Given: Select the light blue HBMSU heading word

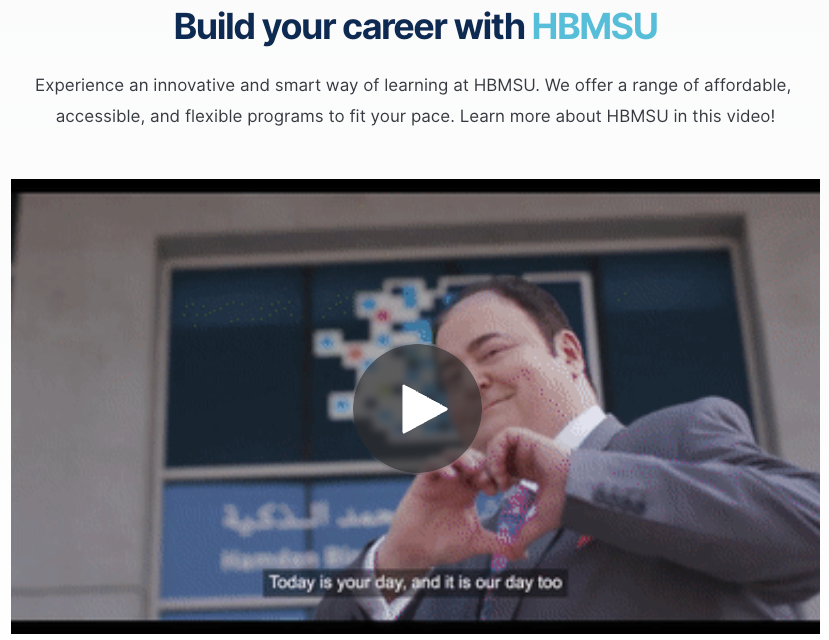Looking at the screenshot, I should (594, 25).
